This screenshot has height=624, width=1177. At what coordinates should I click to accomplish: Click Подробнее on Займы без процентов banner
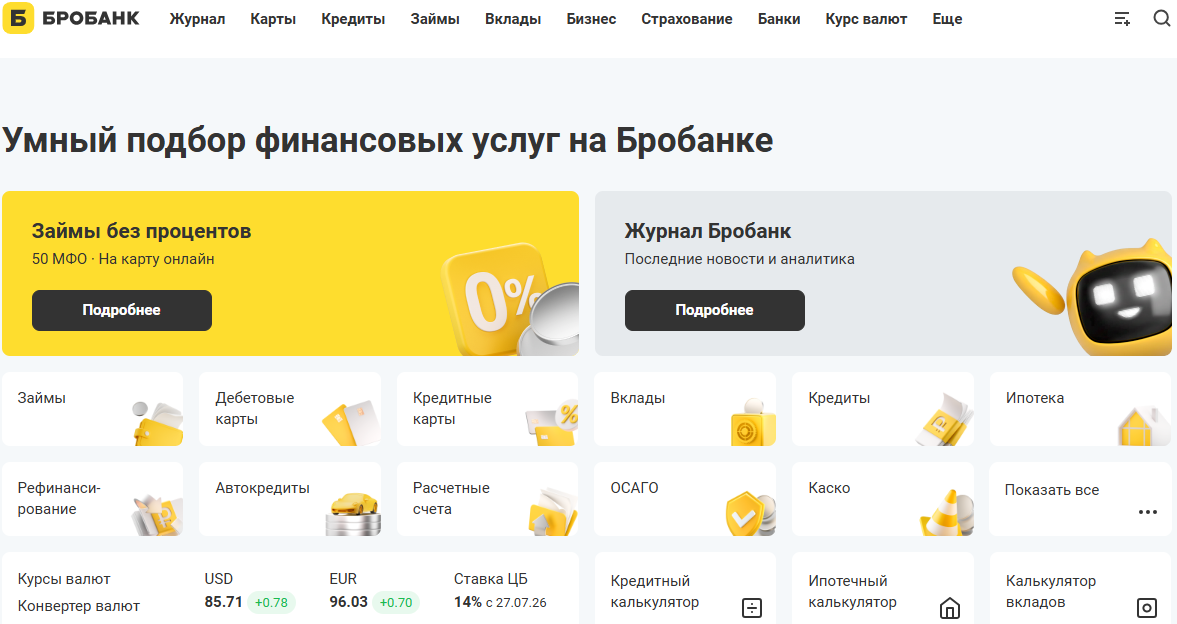click(x=122, y=310)
